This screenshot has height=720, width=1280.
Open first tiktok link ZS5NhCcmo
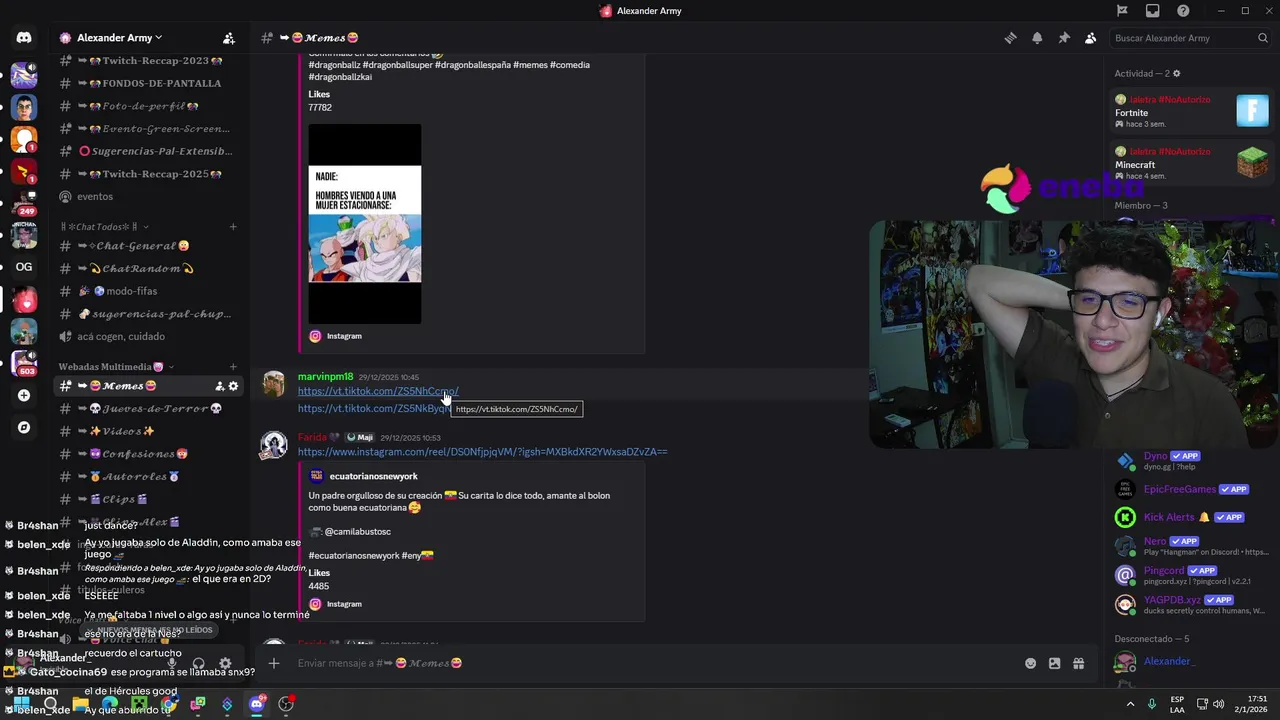pyautogui.click(x=378, y=391)
